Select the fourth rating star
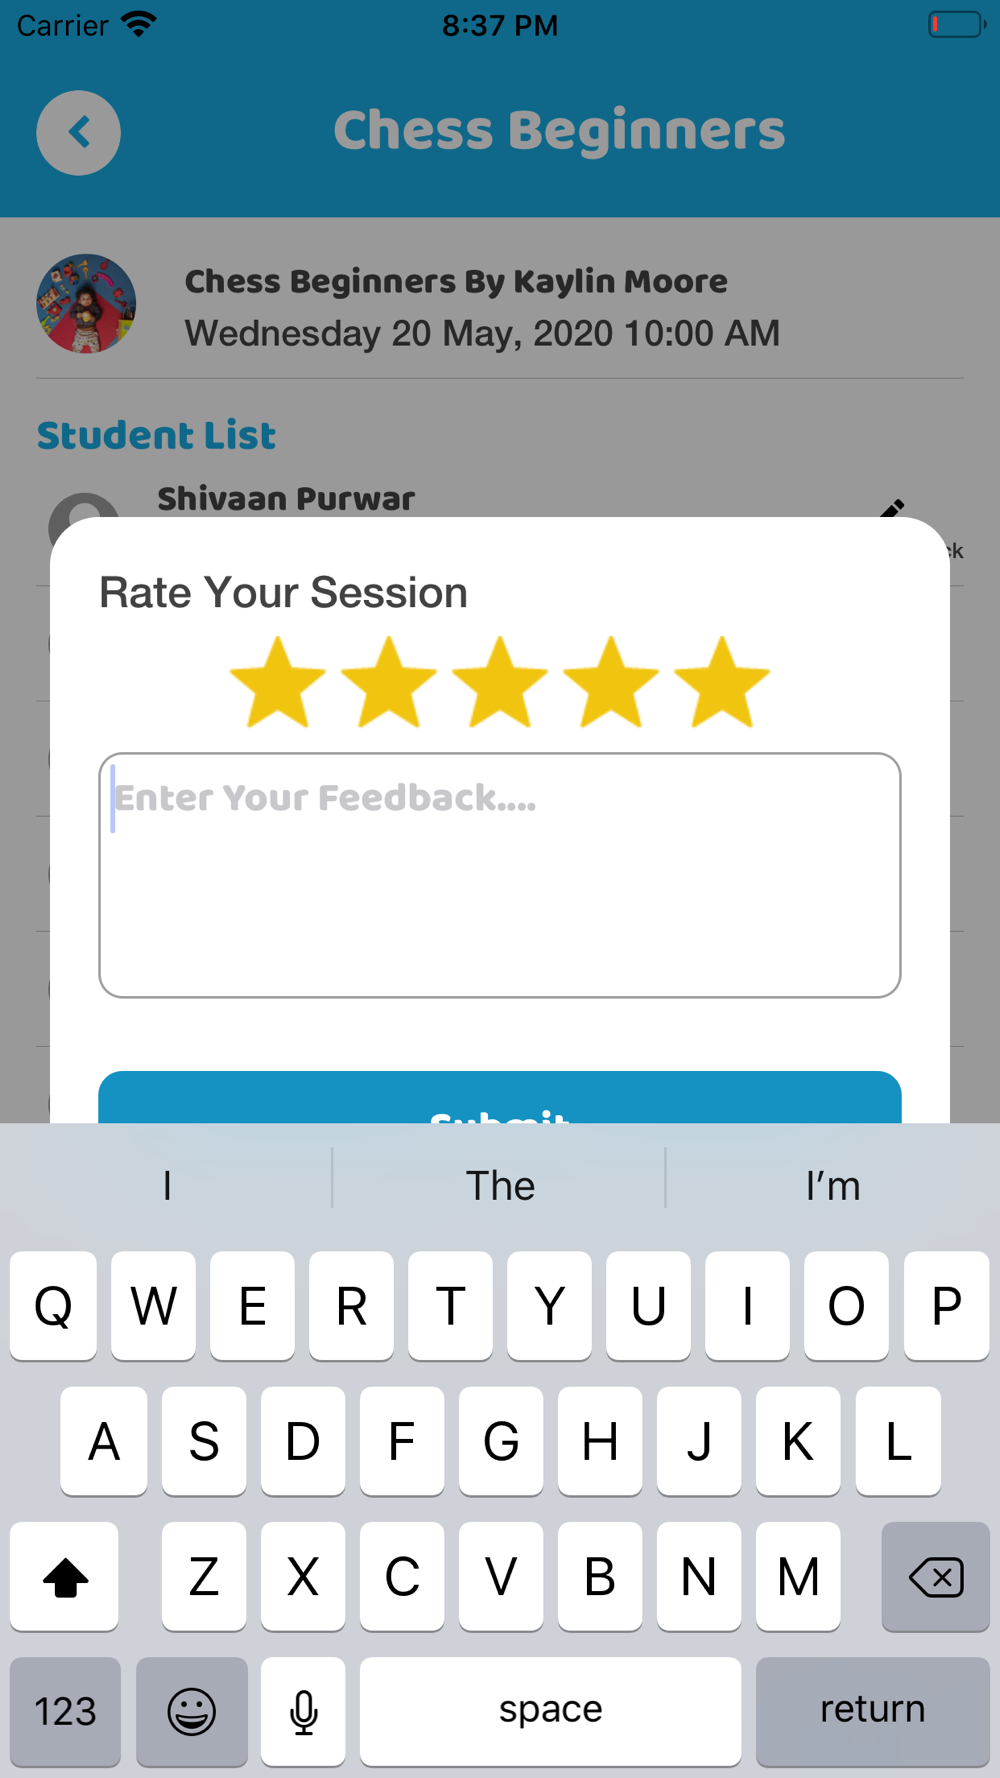 [x=611, y=683]
